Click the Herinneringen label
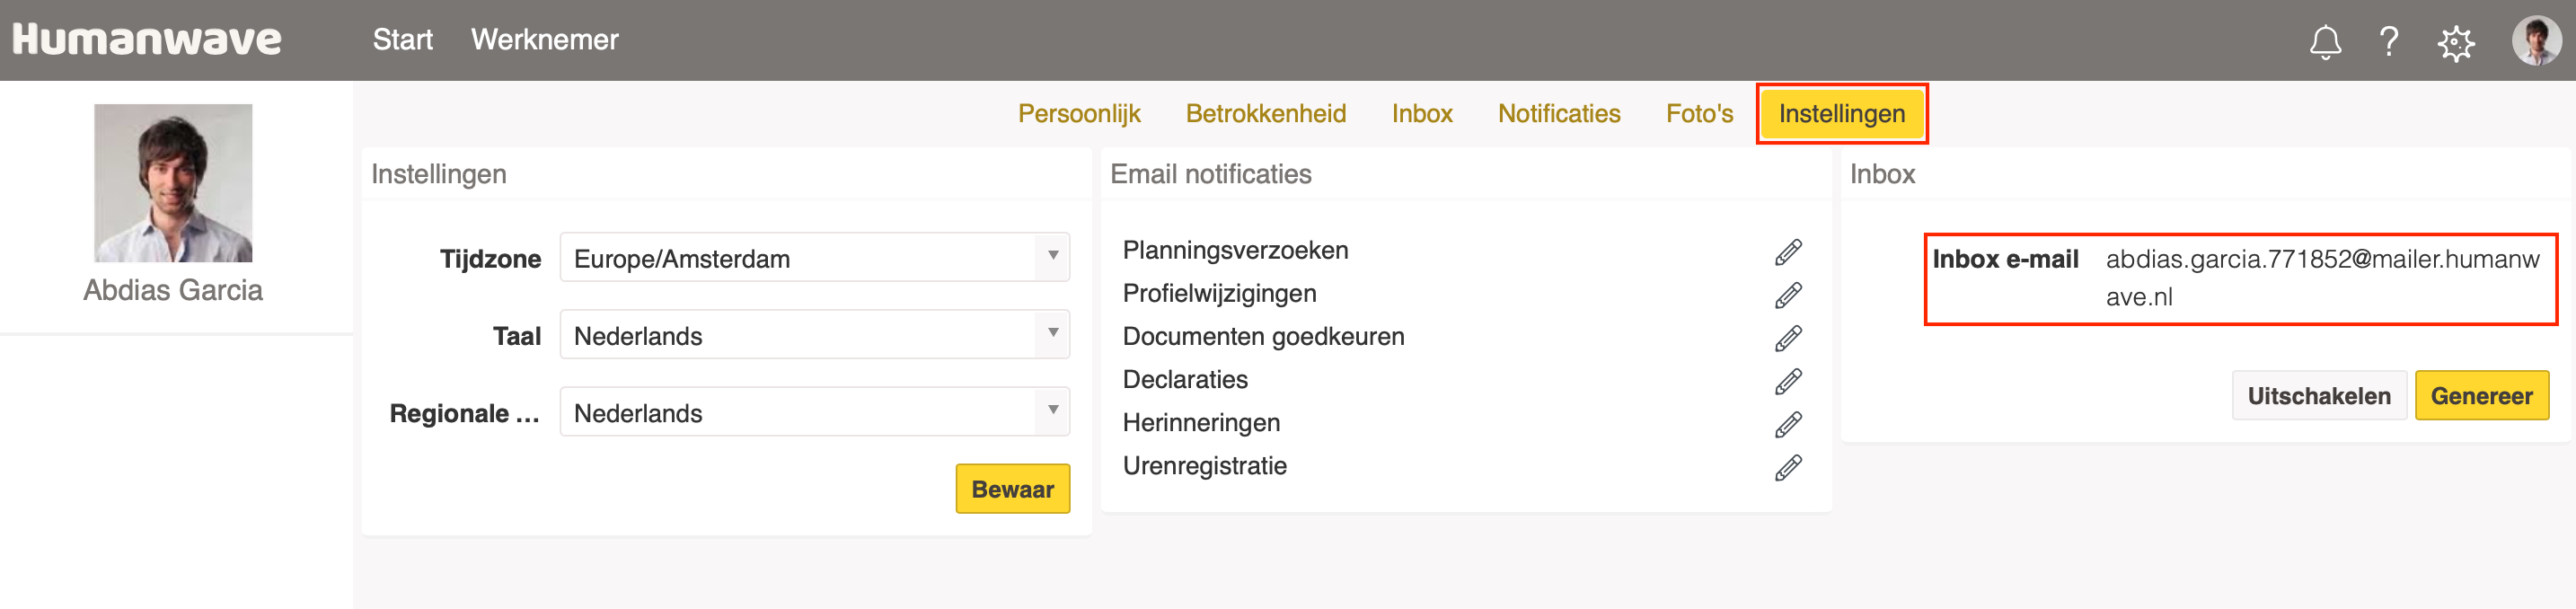Image resolution: width=2576 pixels, height=609 pixels. tap(1201, 423)
